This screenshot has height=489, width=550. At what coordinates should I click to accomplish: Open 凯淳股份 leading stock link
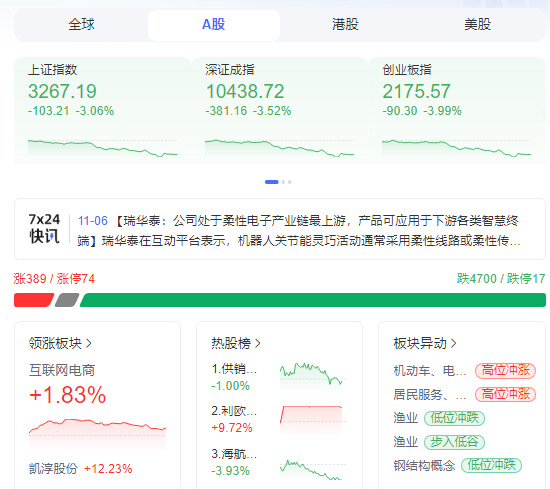(53, 468)
